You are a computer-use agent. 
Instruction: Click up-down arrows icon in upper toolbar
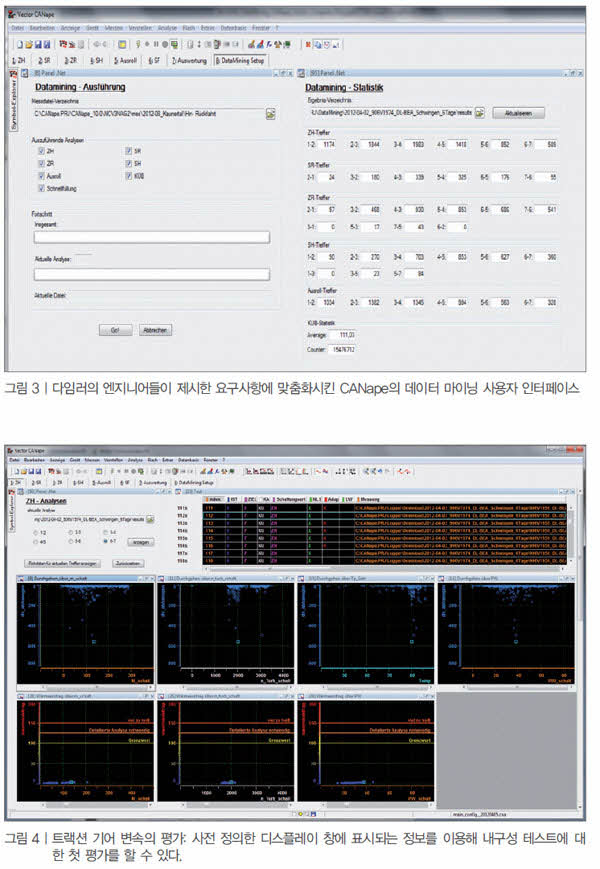198,44
